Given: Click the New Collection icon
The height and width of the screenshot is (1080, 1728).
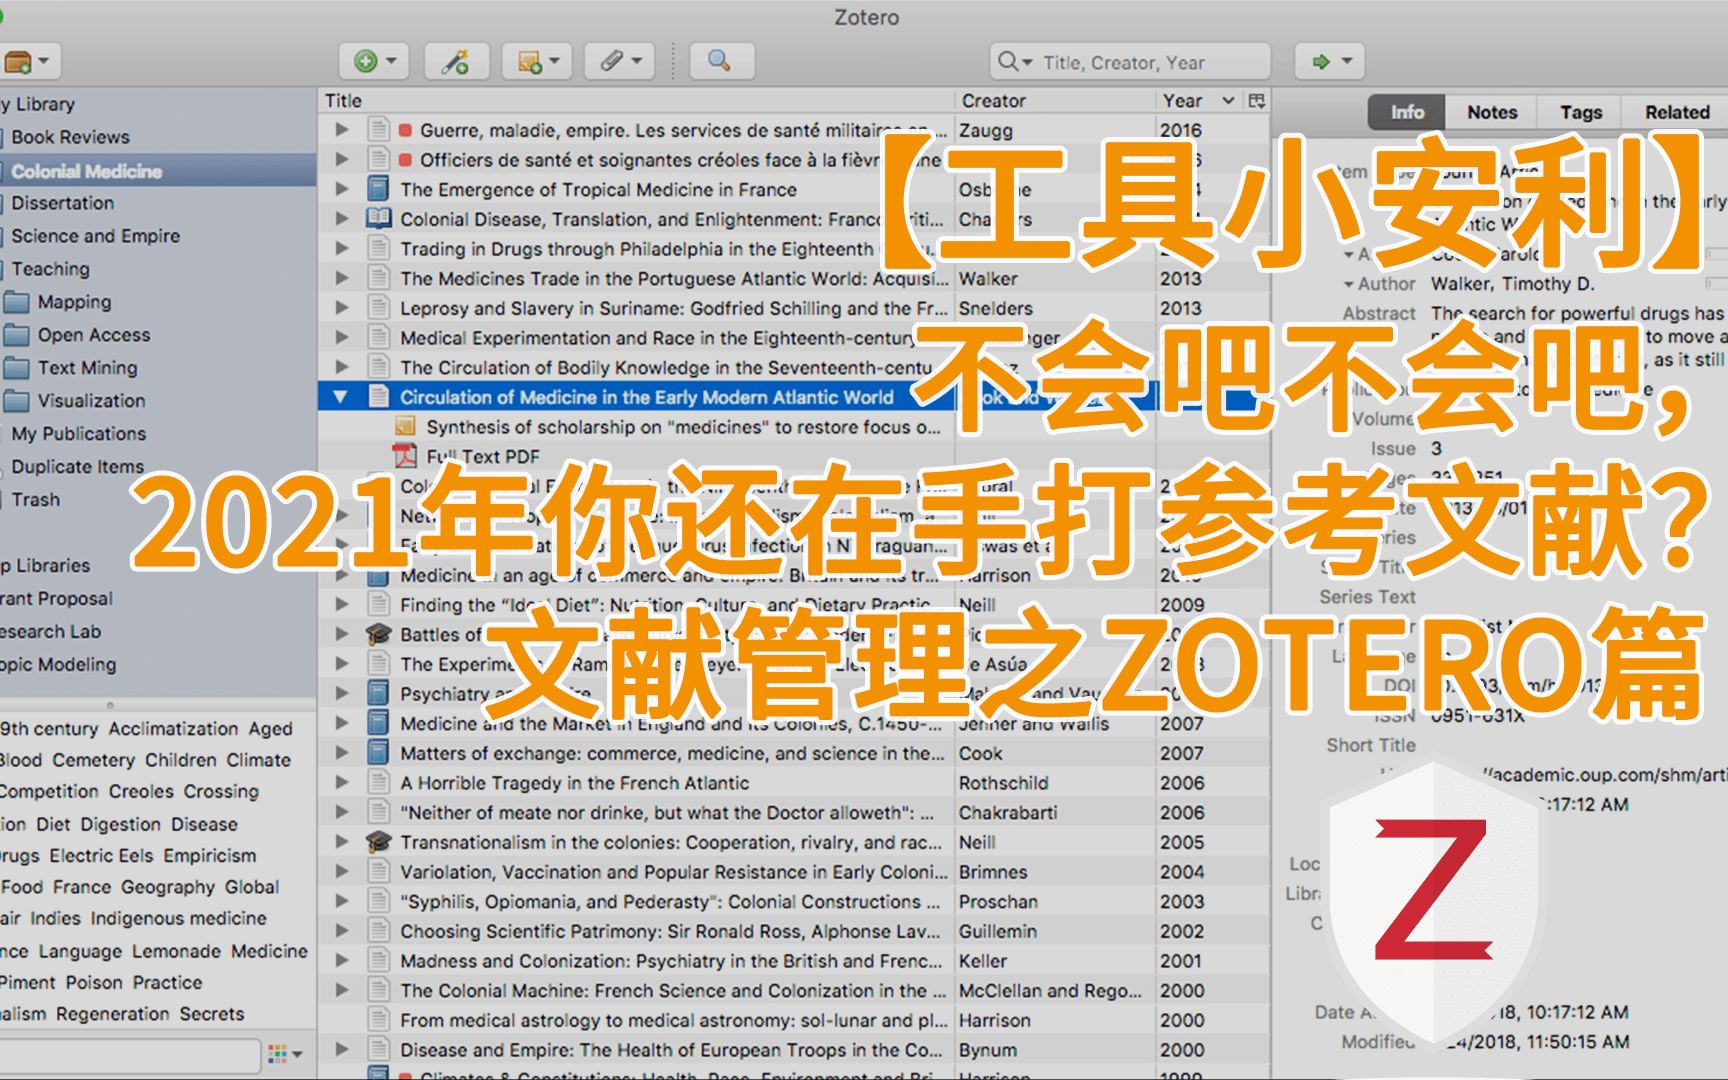Looking at the screenshot, I should (18, 62).
